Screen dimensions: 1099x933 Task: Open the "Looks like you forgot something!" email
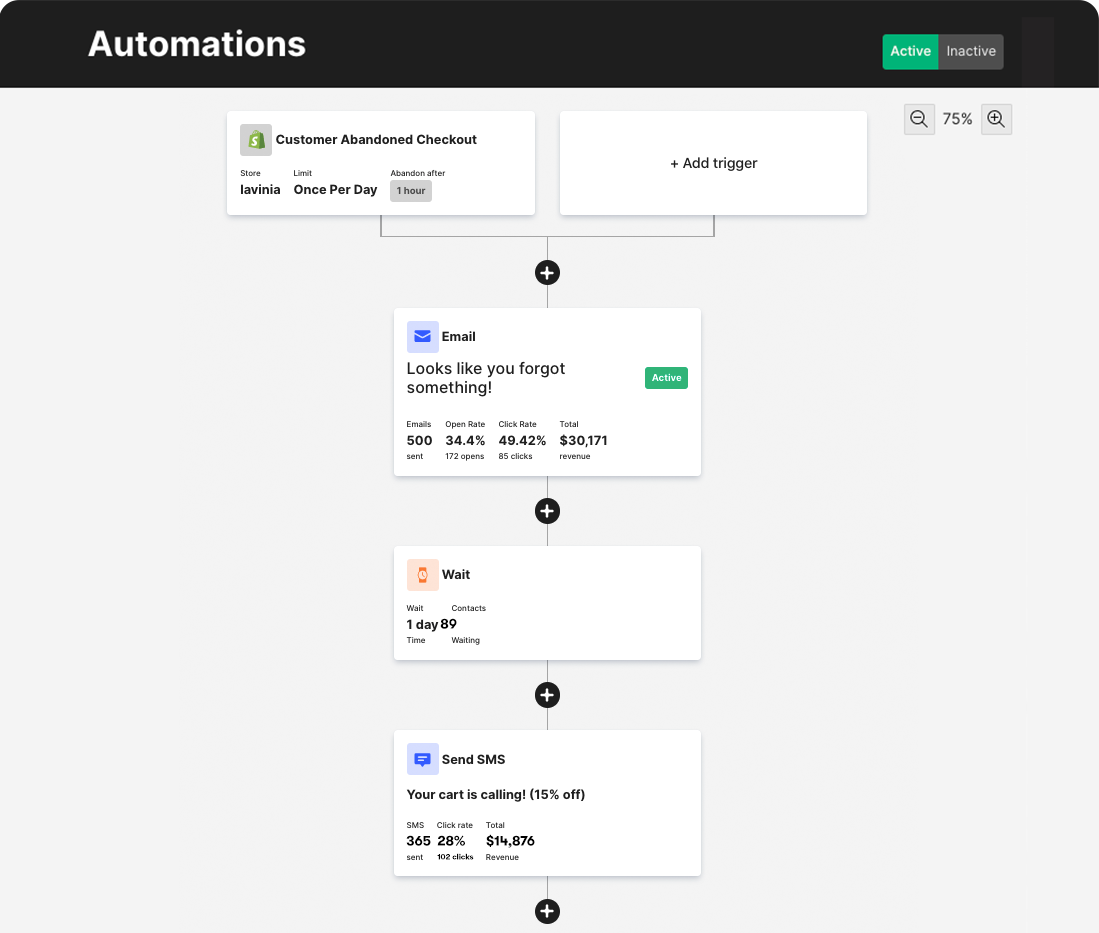point(486,378)
